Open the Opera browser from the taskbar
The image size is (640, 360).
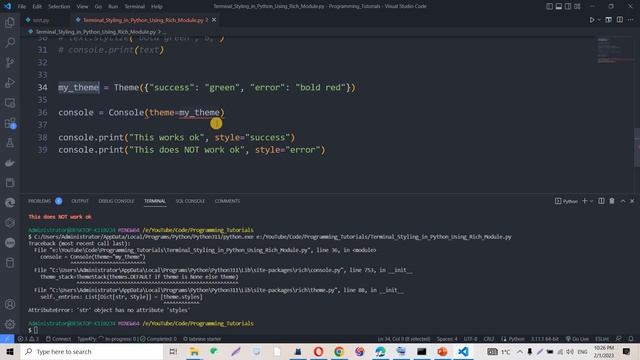318,351
